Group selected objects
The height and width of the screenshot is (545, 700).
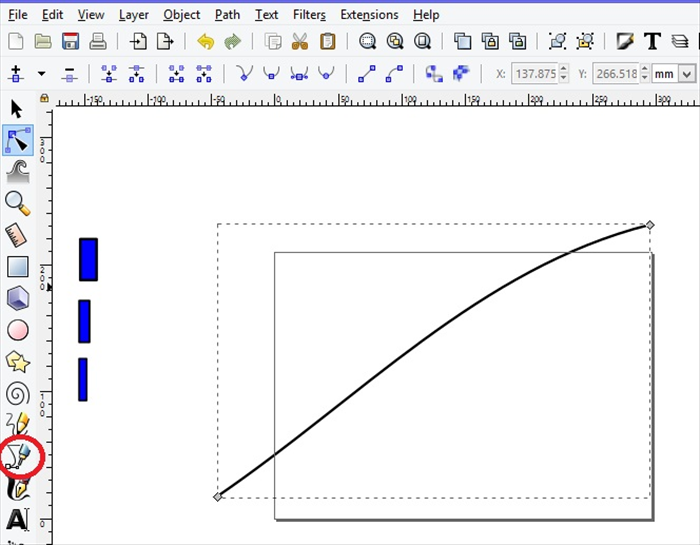558,42
